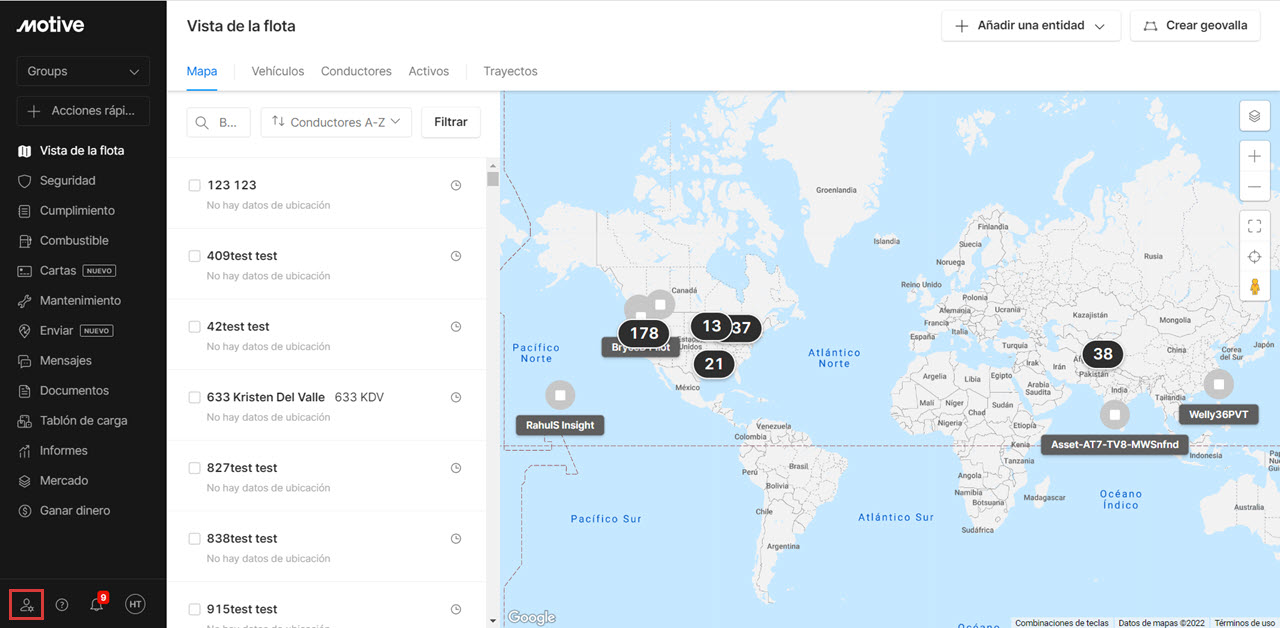Open the notifications bell icon

(x=97, y=604)
